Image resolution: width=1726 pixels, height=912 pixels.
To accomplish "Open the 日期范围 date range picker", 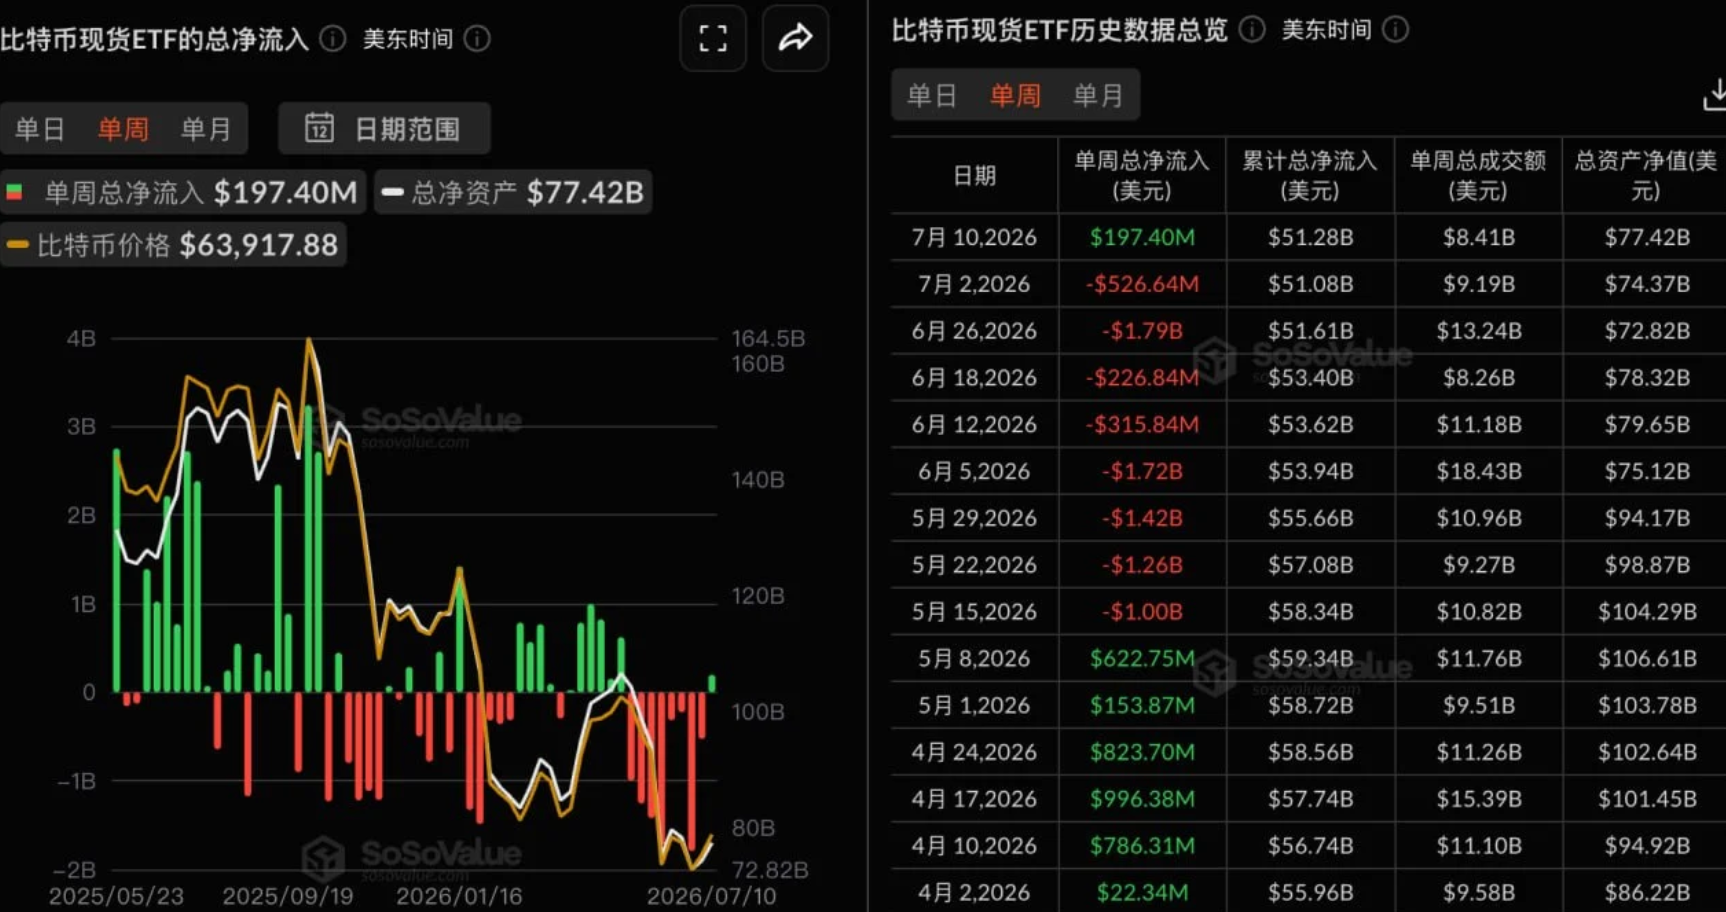I will pyautogui.click(x=384, y=128).
